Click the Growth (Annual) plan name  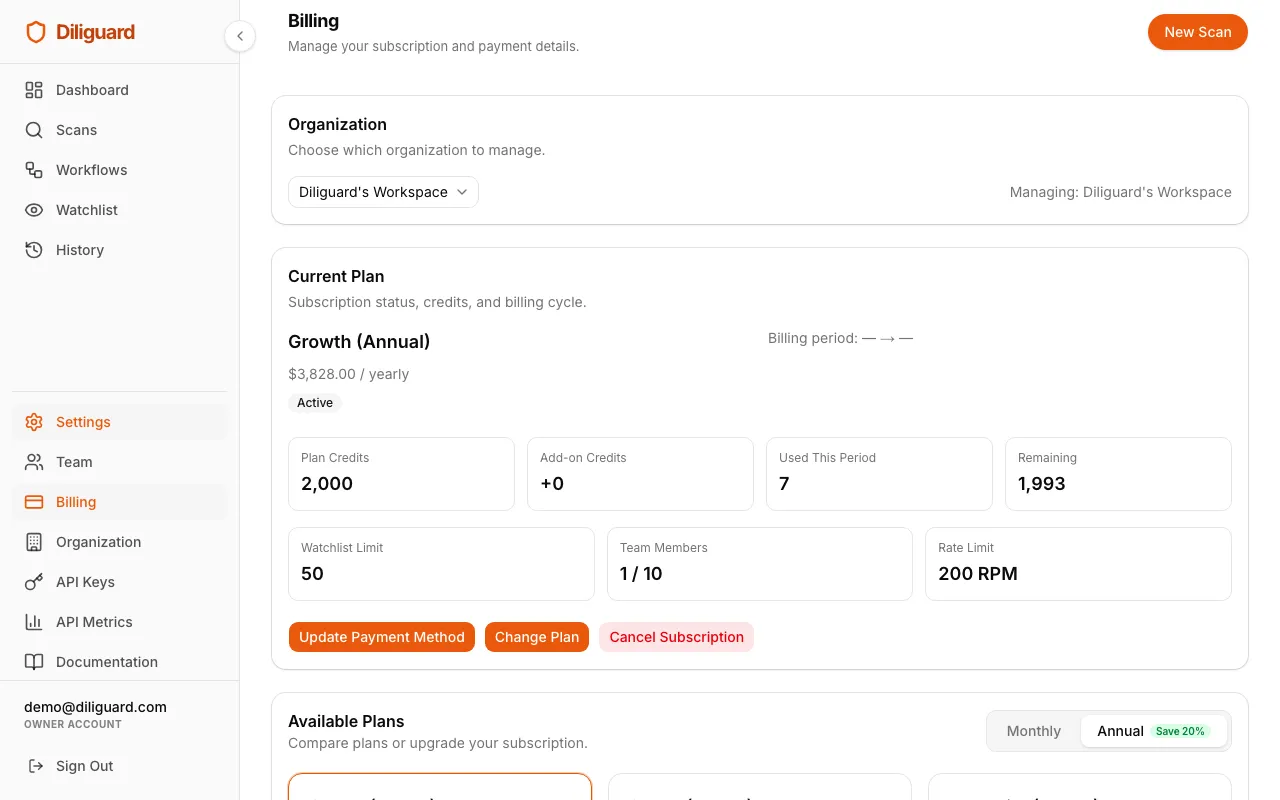pyautogui.click(x=359, y=342)
